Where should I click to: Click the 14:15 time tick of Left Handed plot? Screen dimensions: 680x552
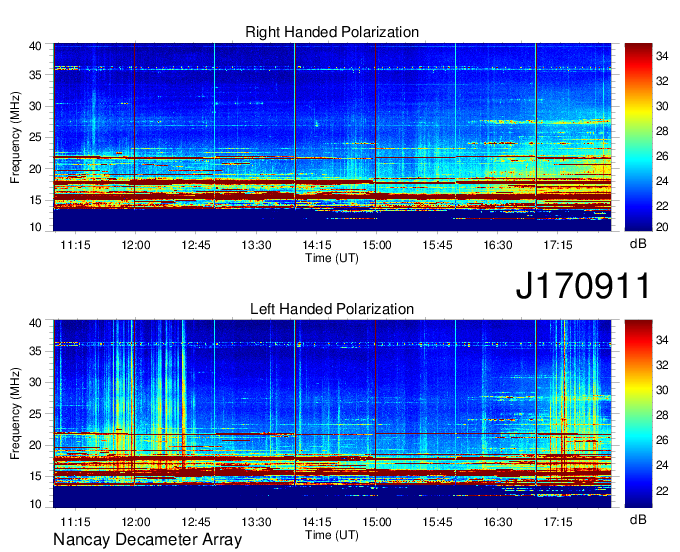[317, 522]
